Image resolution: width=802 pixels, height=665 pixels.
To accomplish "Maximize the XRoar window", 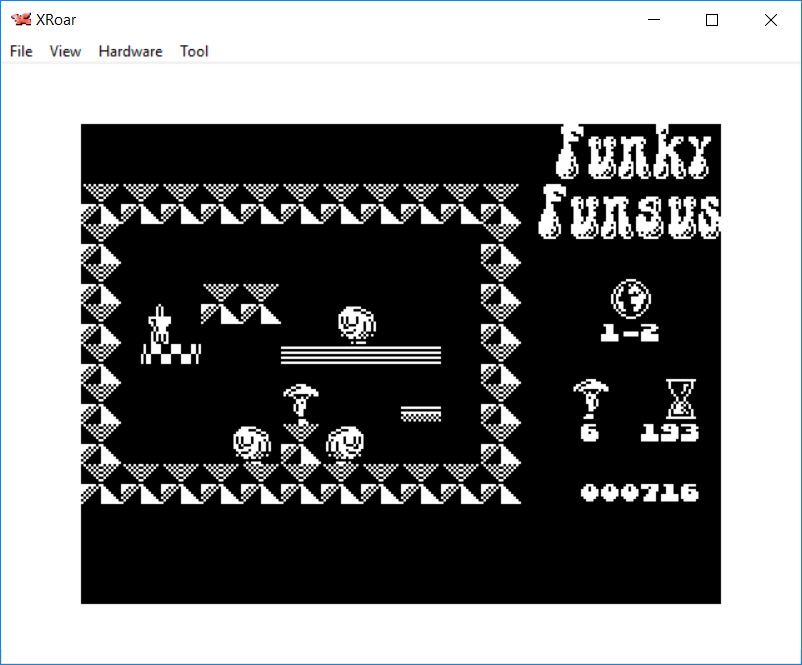I will (x=712, y=20).
